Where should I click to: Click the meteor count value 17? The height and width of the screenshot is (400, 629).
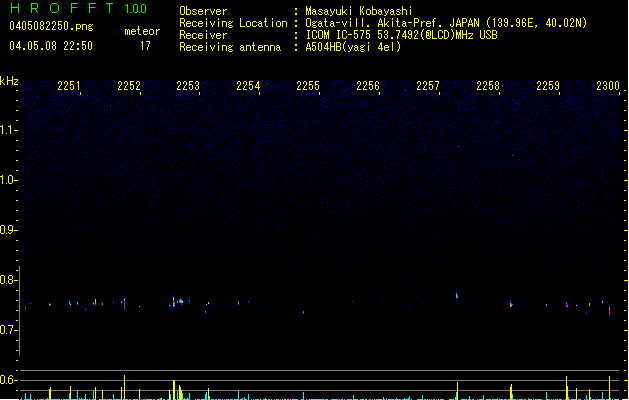[145, 46]
